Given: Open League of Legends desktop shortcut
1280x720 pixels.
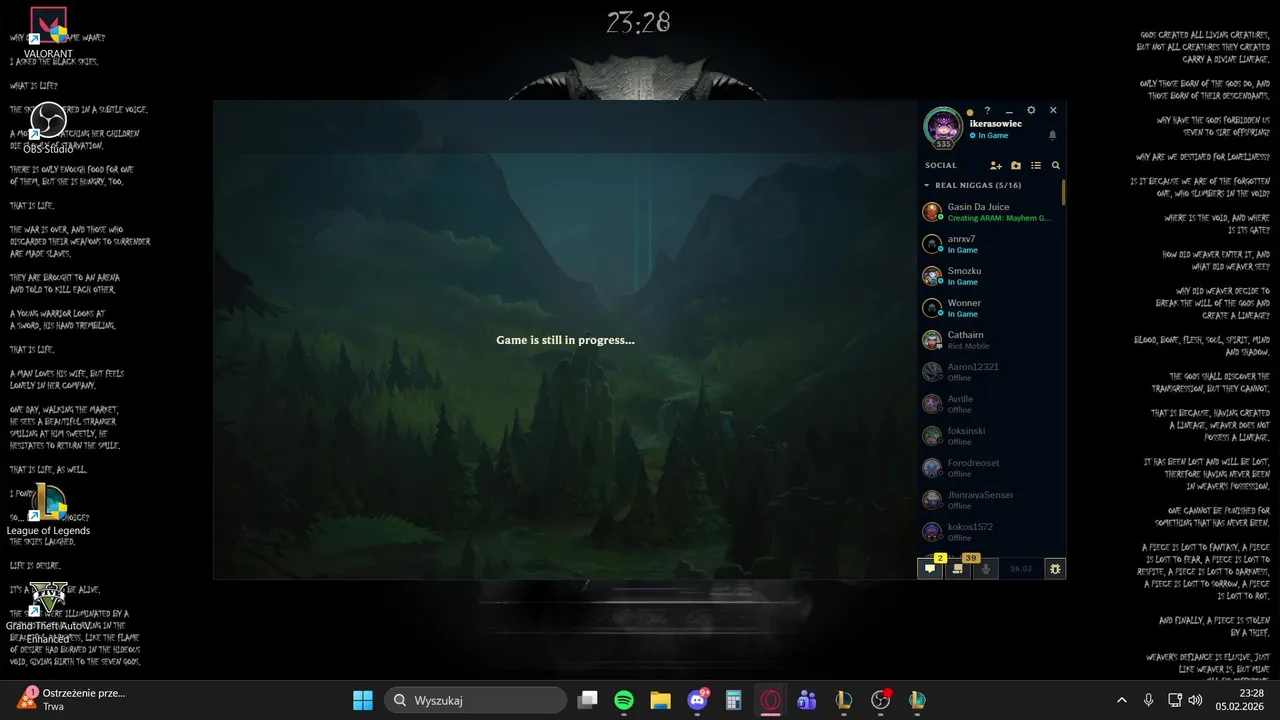Looking at the screenshot, I should [x=48, y=509].
